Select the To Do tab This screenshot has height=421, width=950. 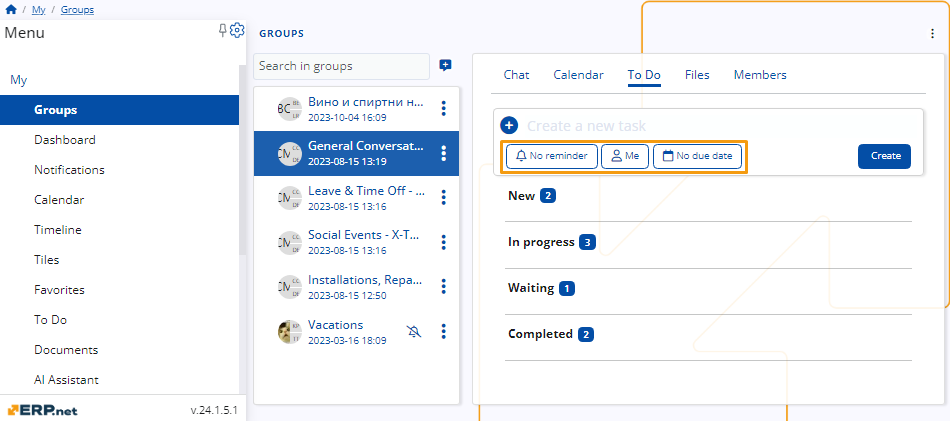(x=644, y=75)
